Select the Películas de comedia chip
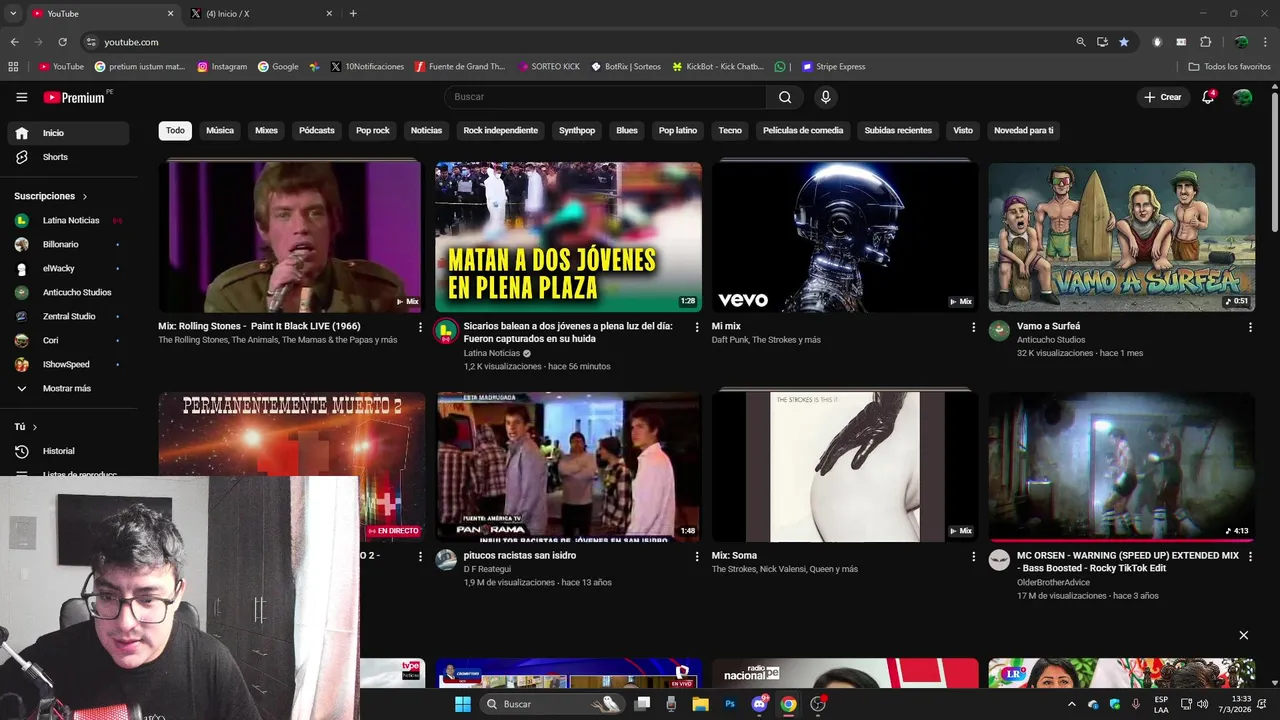This screenshot has width=1280, height=720. pyautogui.click(x=803, y=130)
